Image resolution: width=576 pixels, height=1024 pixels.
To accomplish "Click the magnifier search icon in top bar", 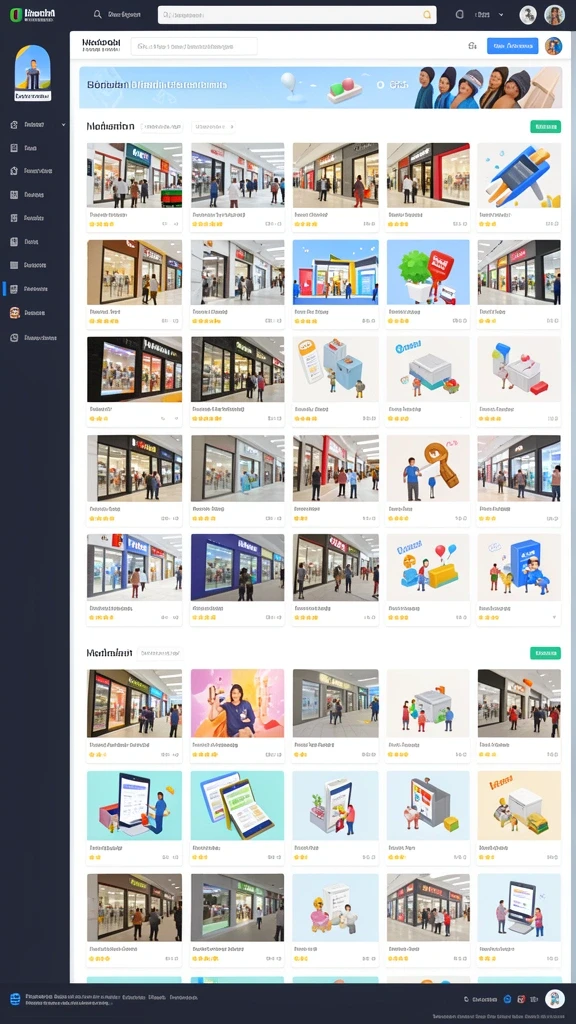I will click(x=97, y=14).
